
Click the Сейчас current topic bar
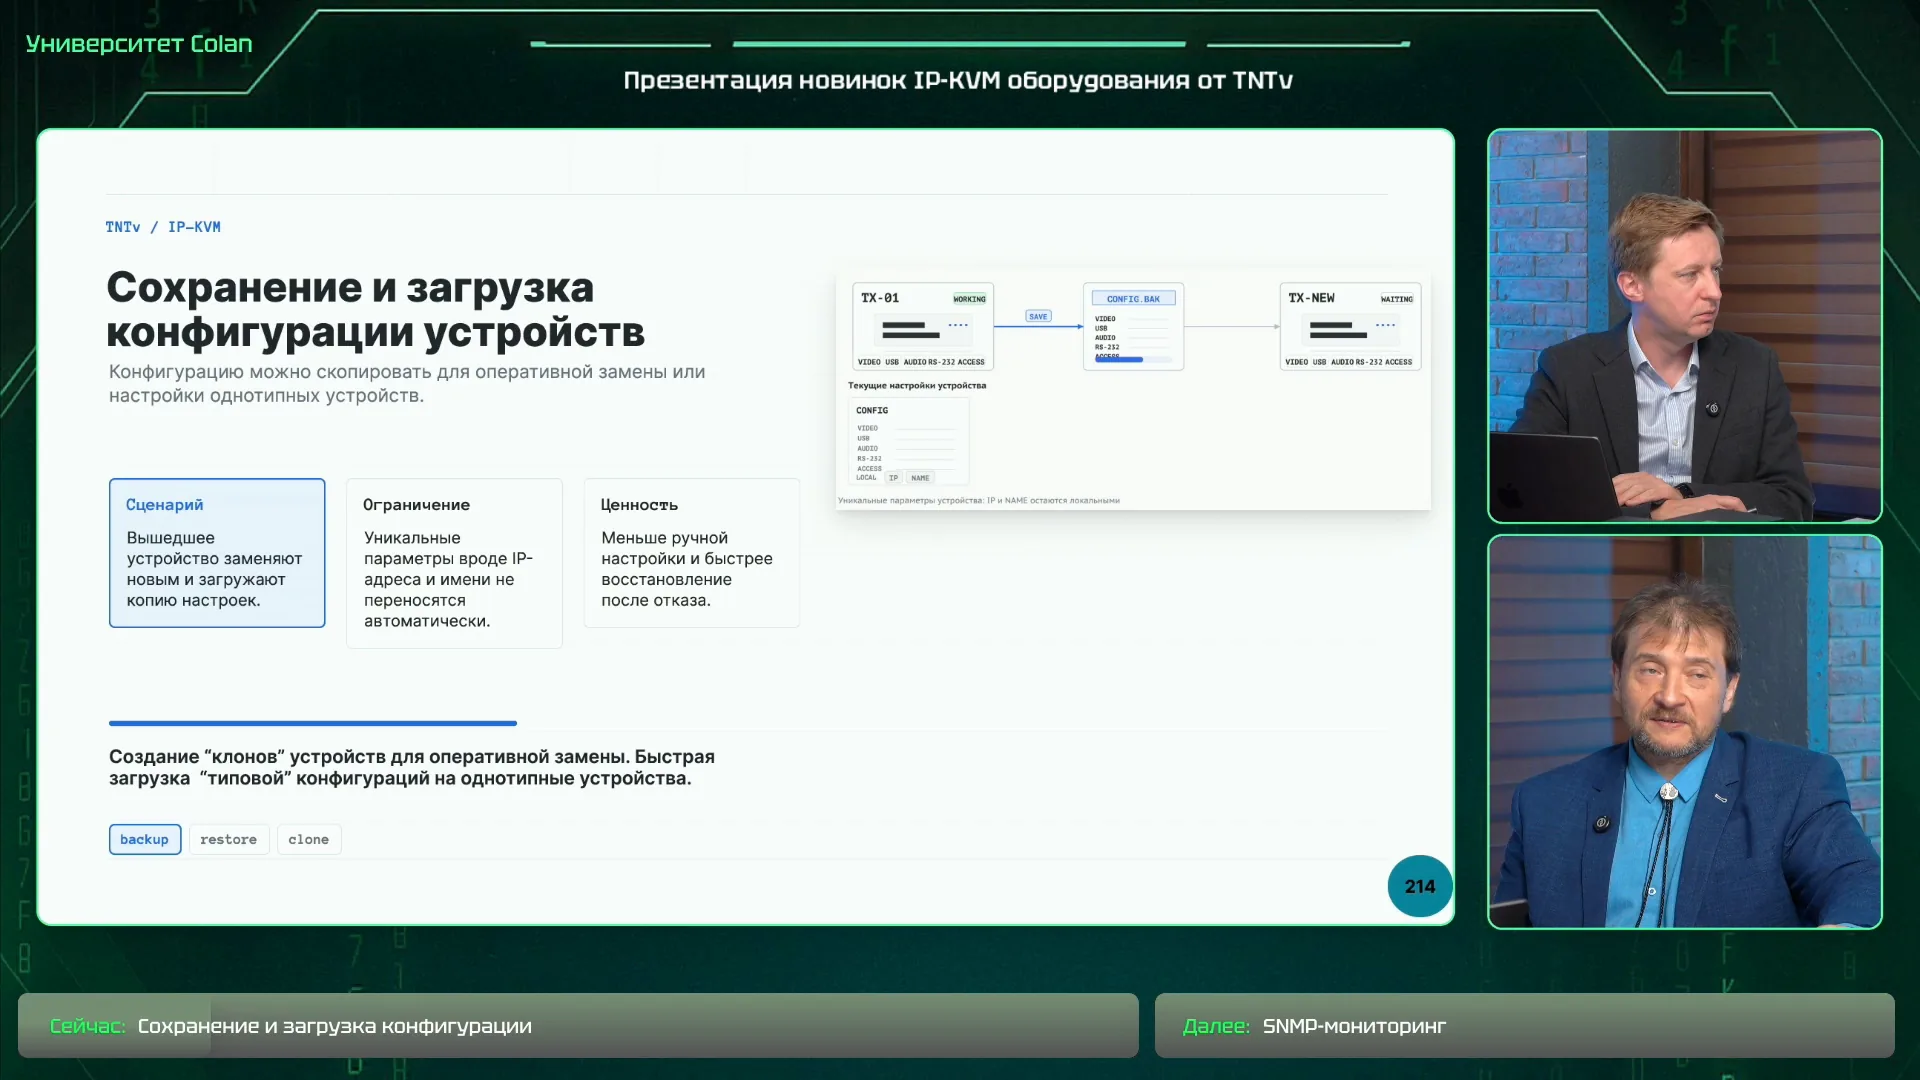point(578,1025)
